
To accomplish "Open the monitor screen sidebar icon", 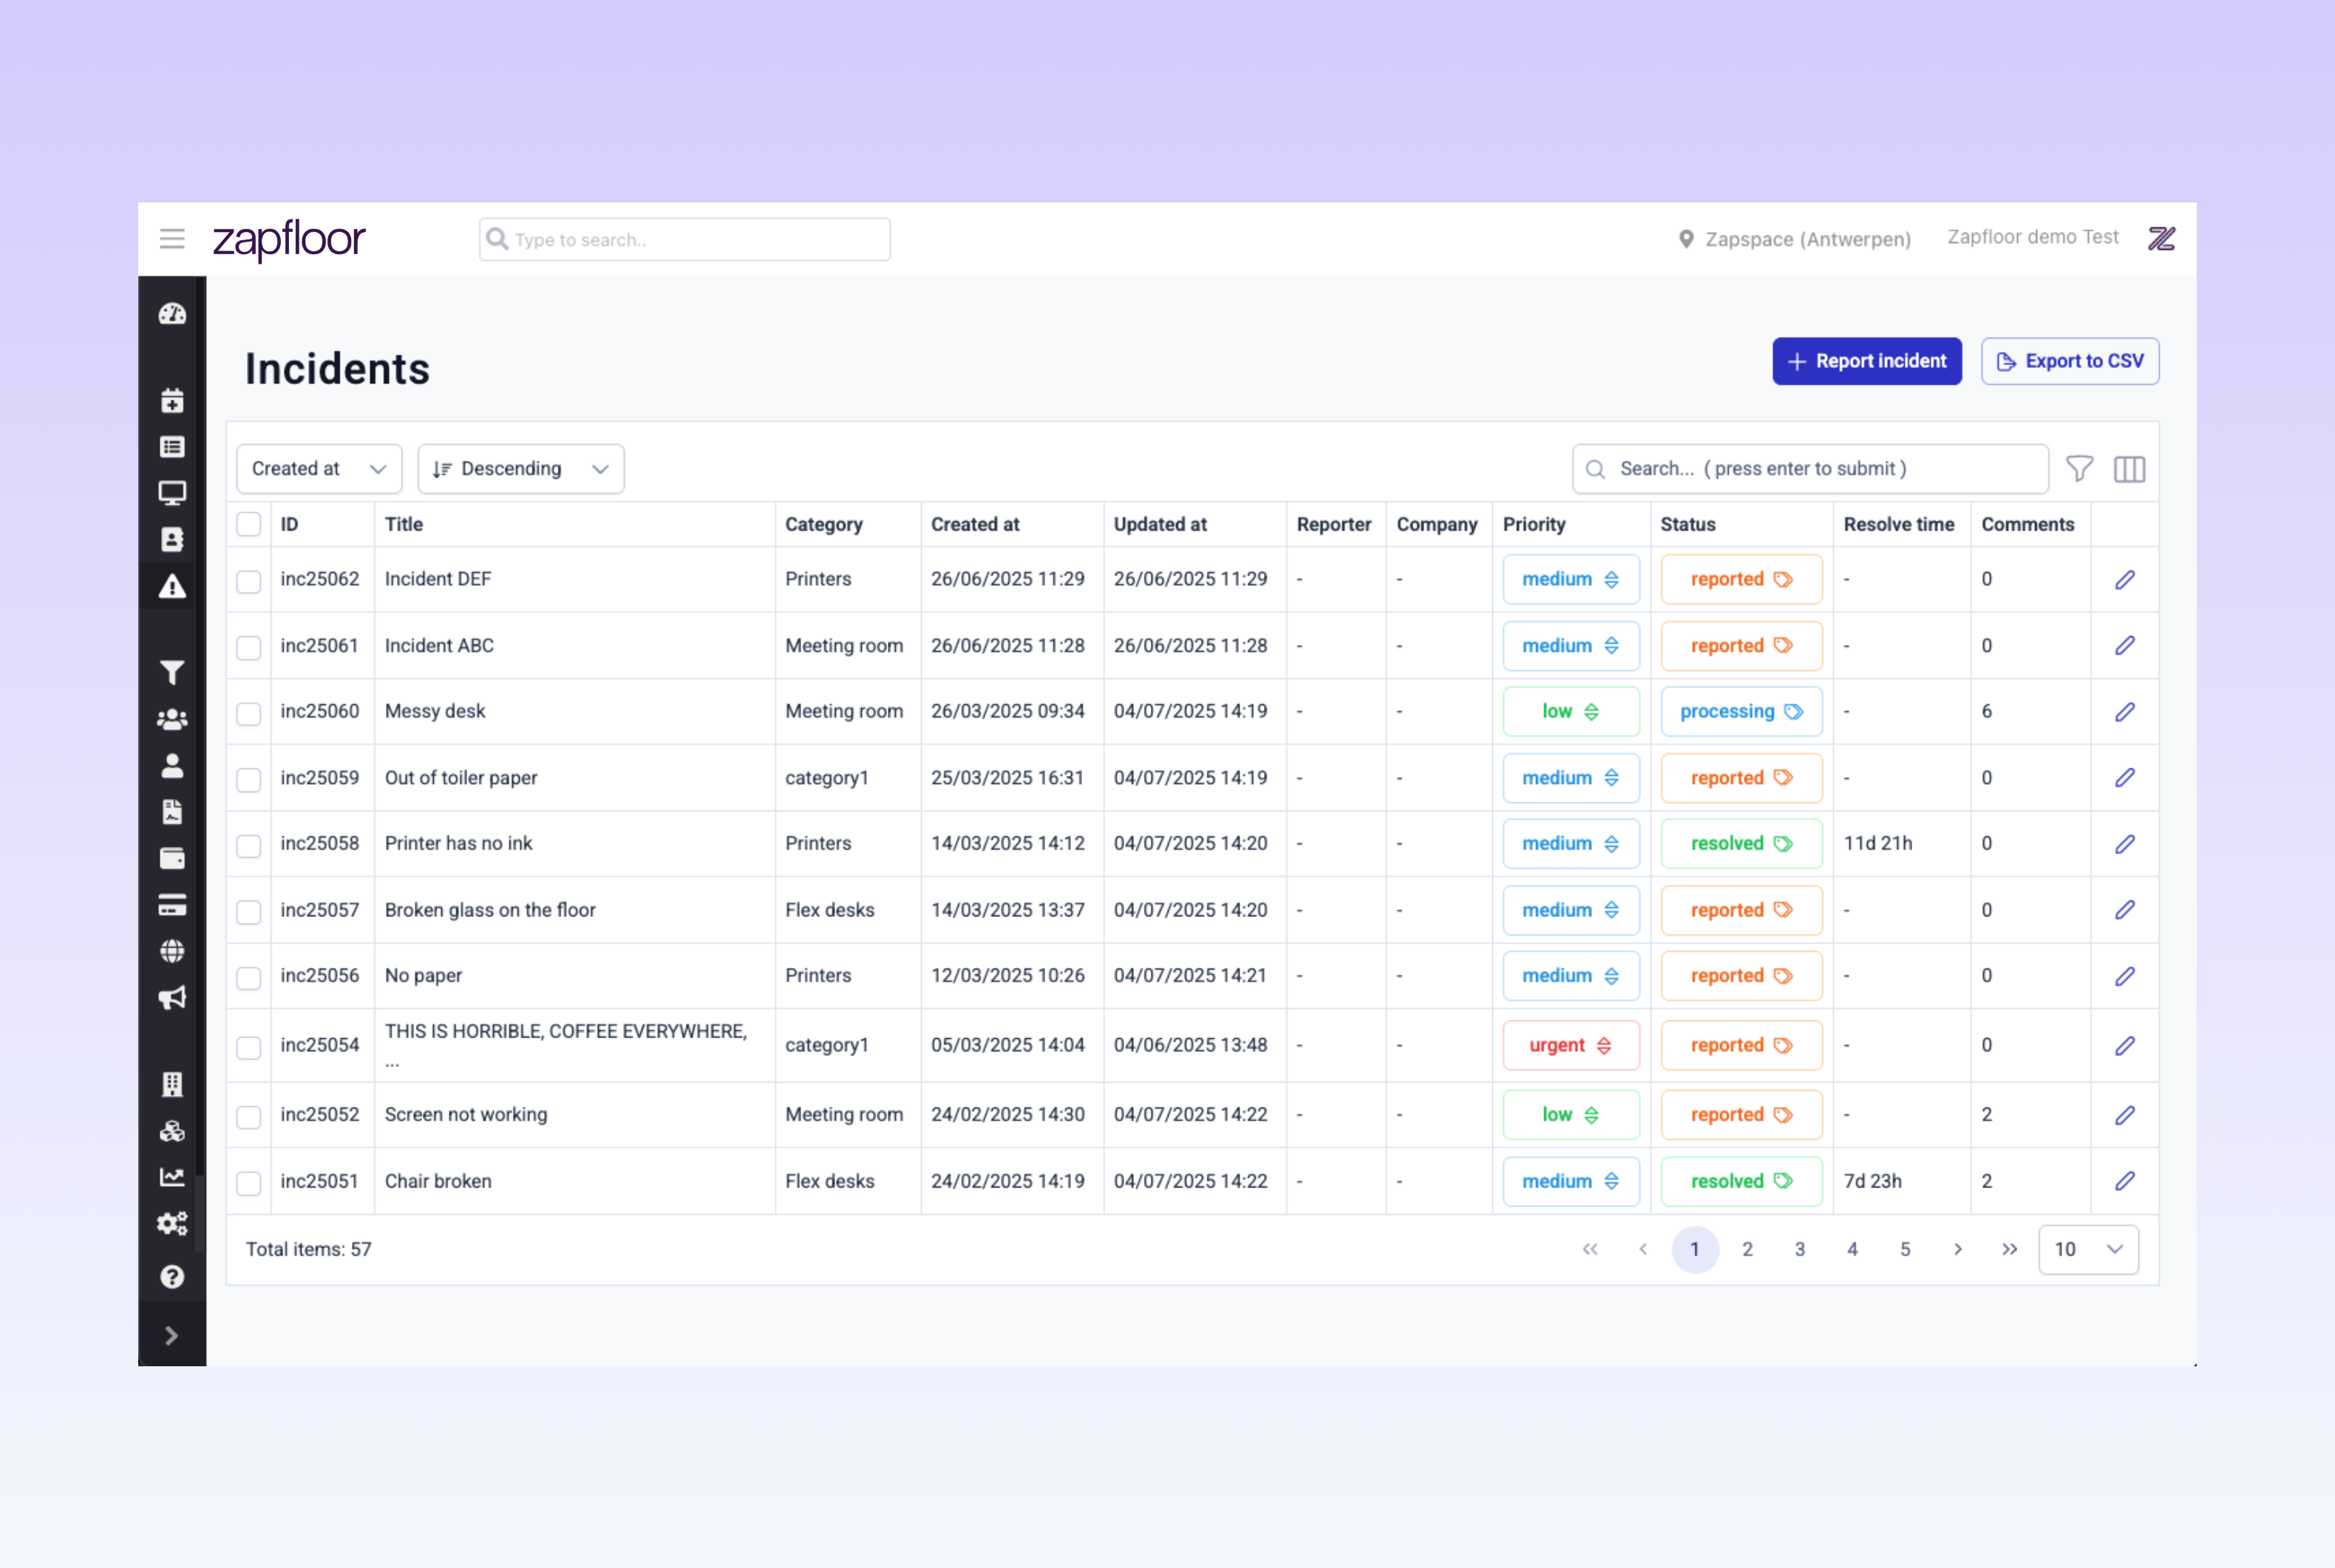I will 172,493.
